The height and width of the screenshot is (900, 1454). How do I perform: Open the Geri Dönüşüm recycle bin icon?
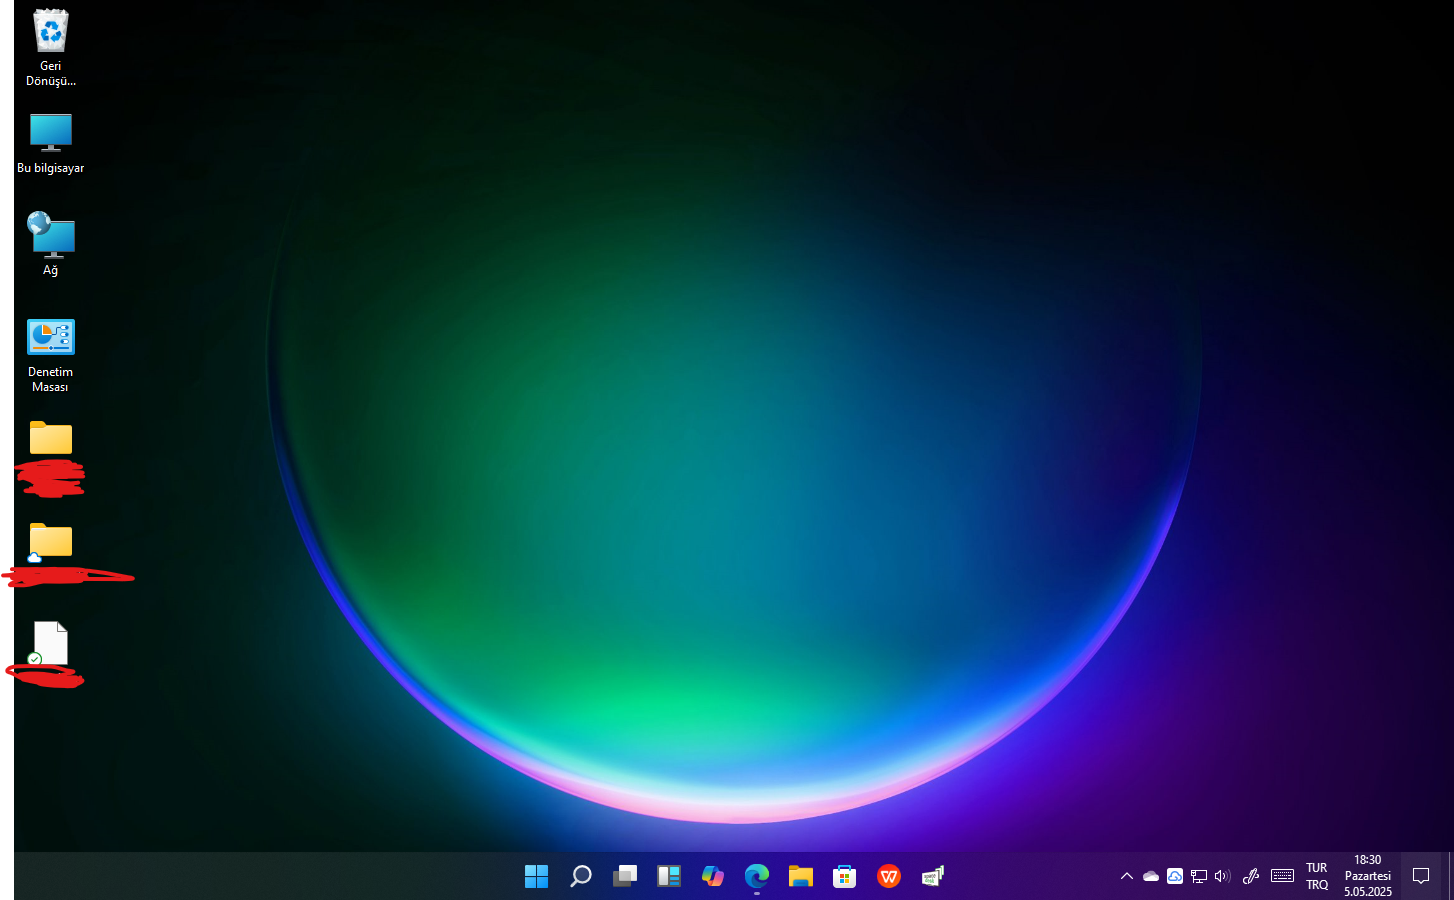click(51, 48)
